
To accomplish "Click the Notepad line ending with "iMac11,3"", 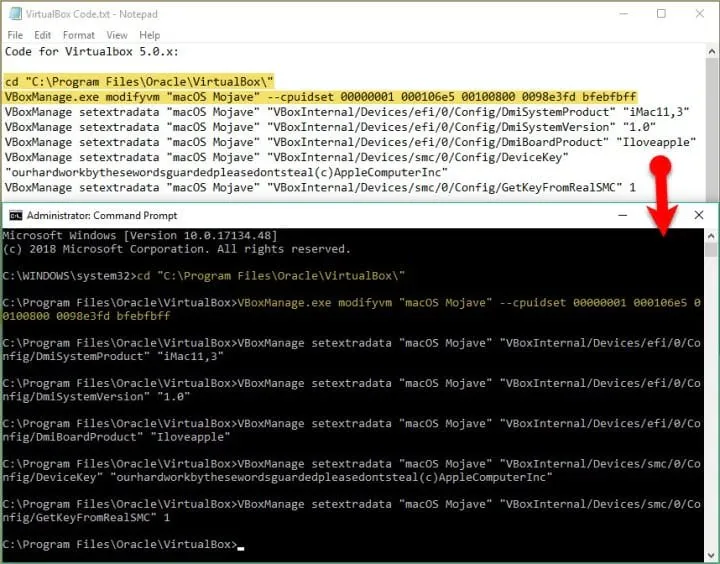I will pyautogui.click(x=347, y=112).
